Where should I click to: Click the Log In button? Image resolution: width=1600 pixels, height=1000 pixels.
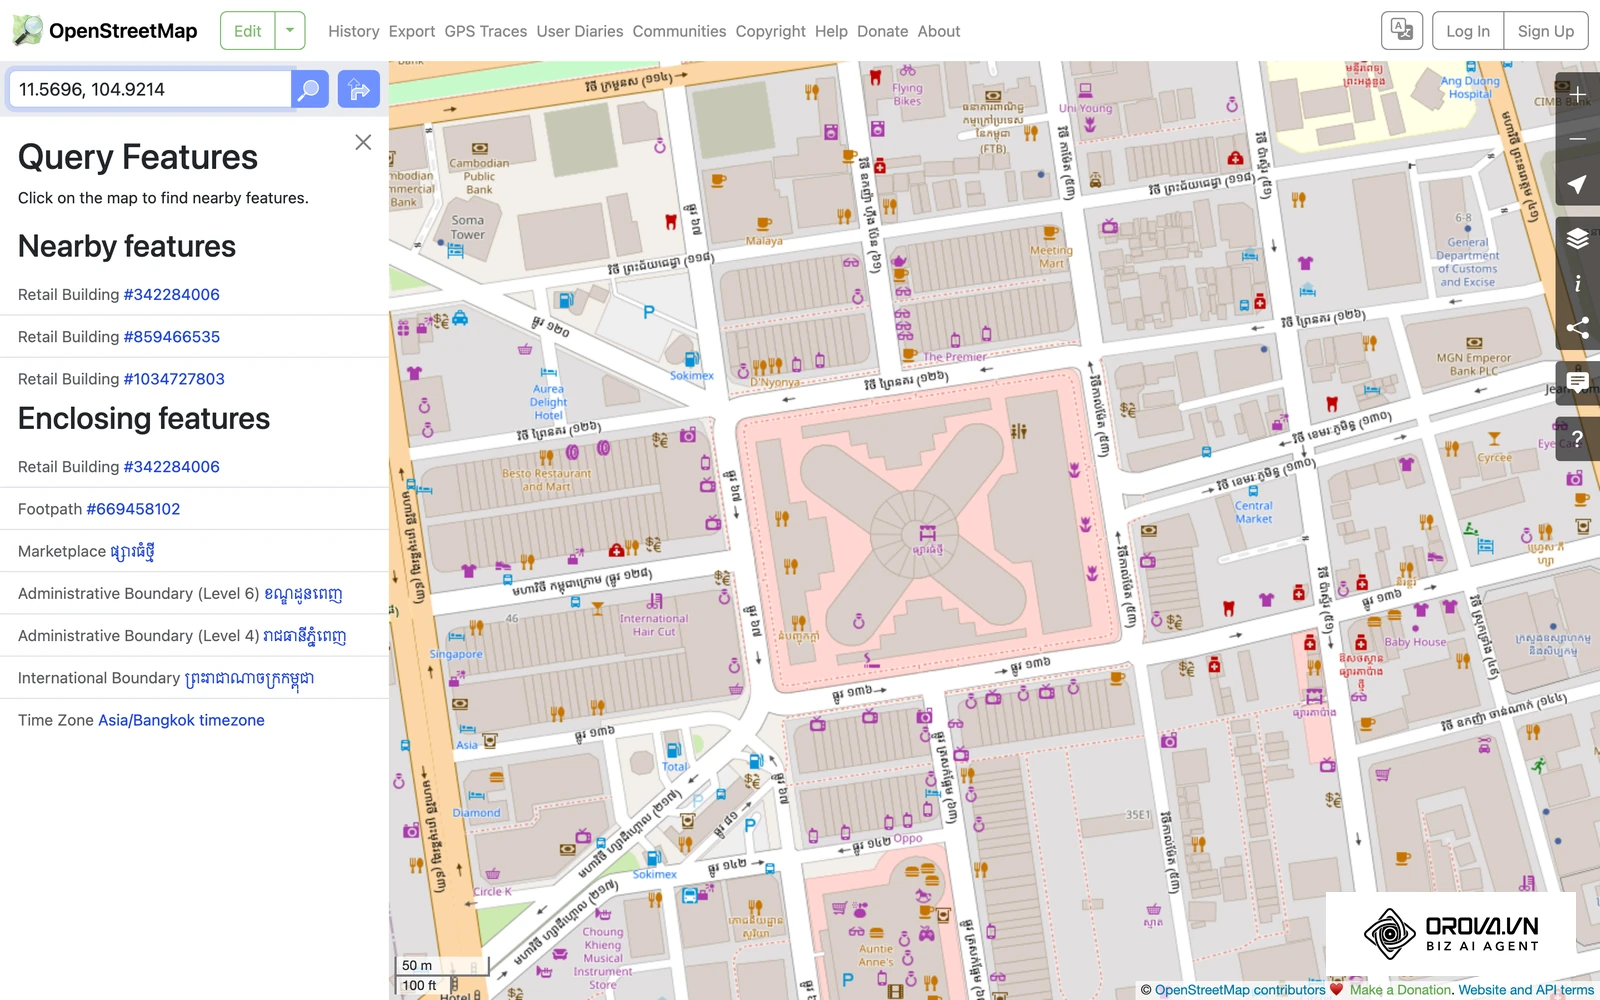(1468, 31)
